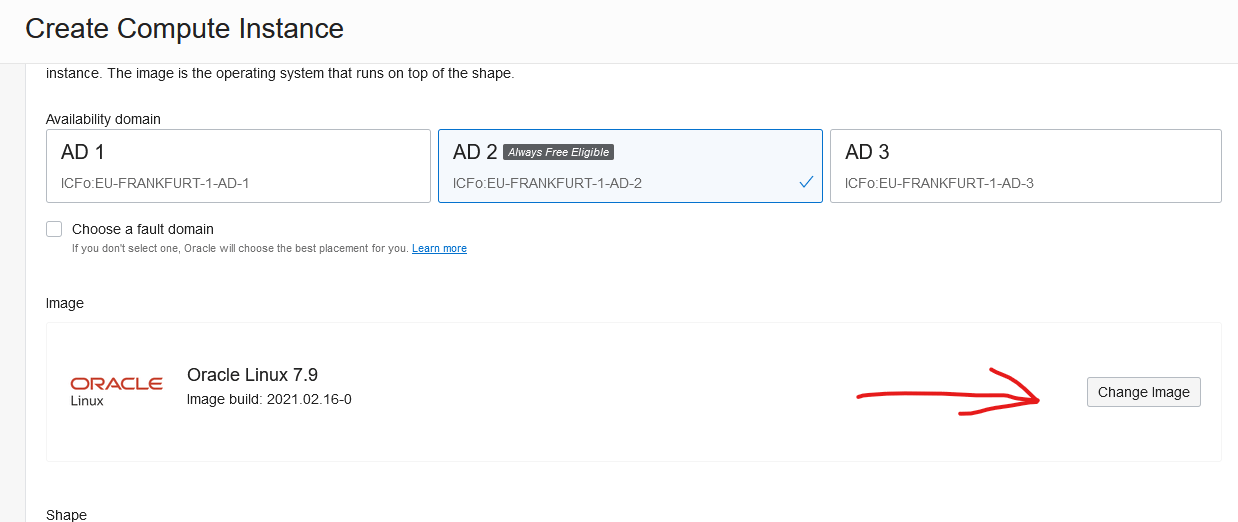
Task: Select the AD 1 availability domain card
Action: pyautogui.click(x=238, y=166)
